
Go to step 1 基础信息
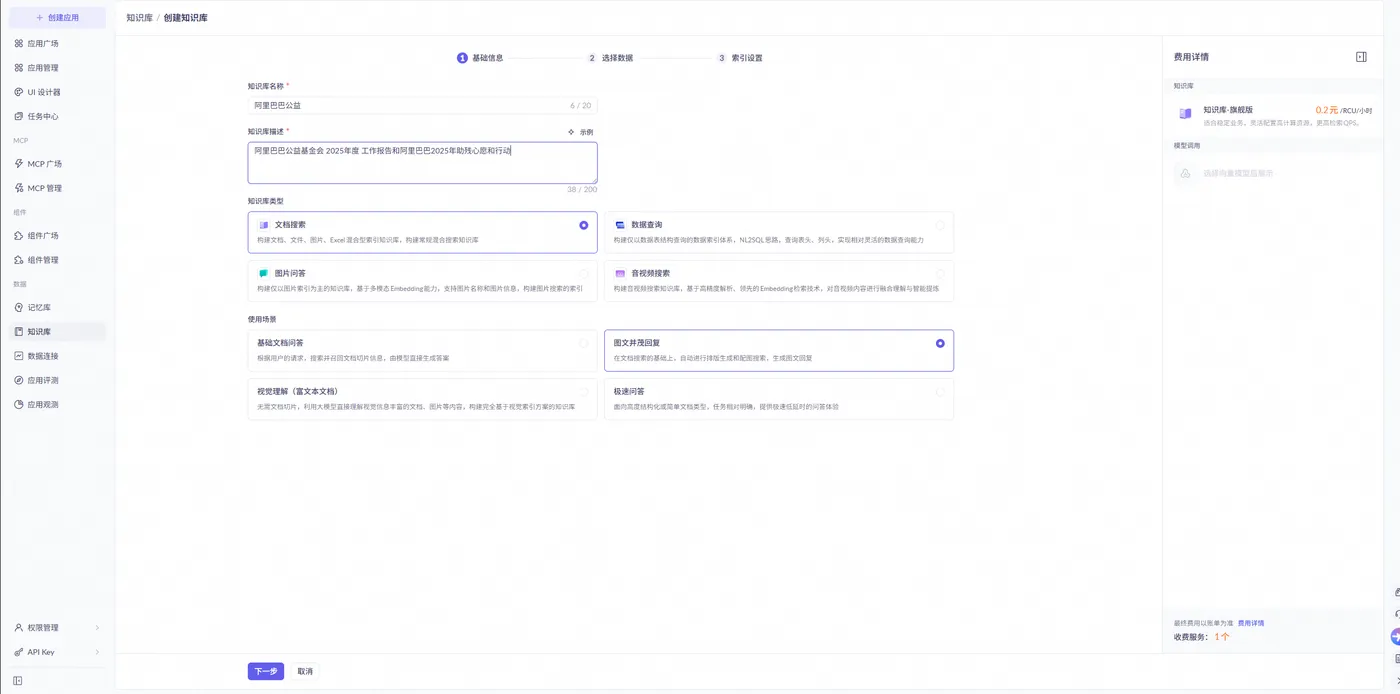480,58
